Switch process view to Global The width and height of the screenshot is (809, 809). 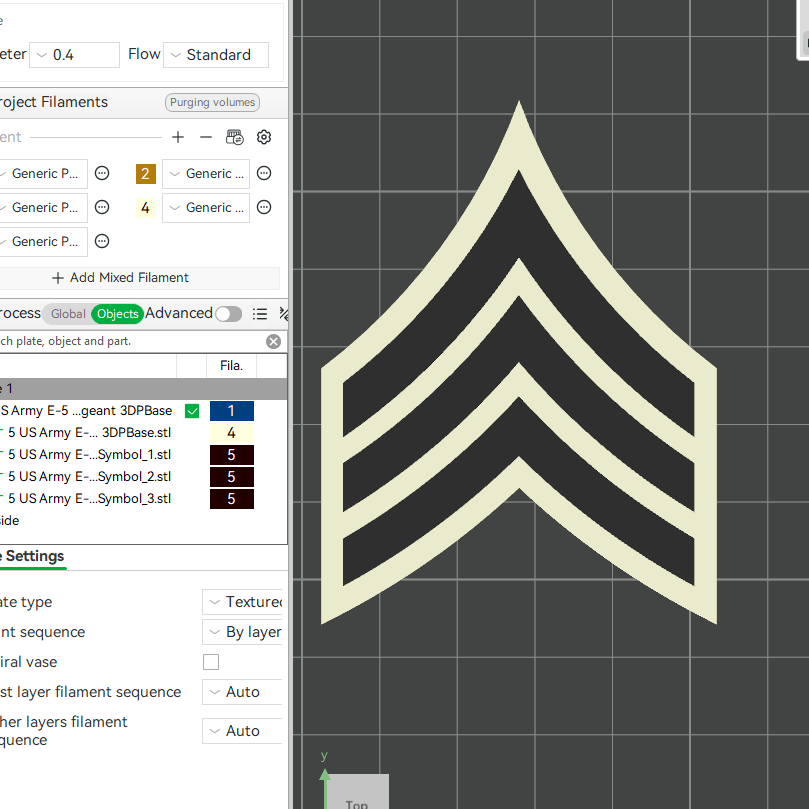[68, 314]
